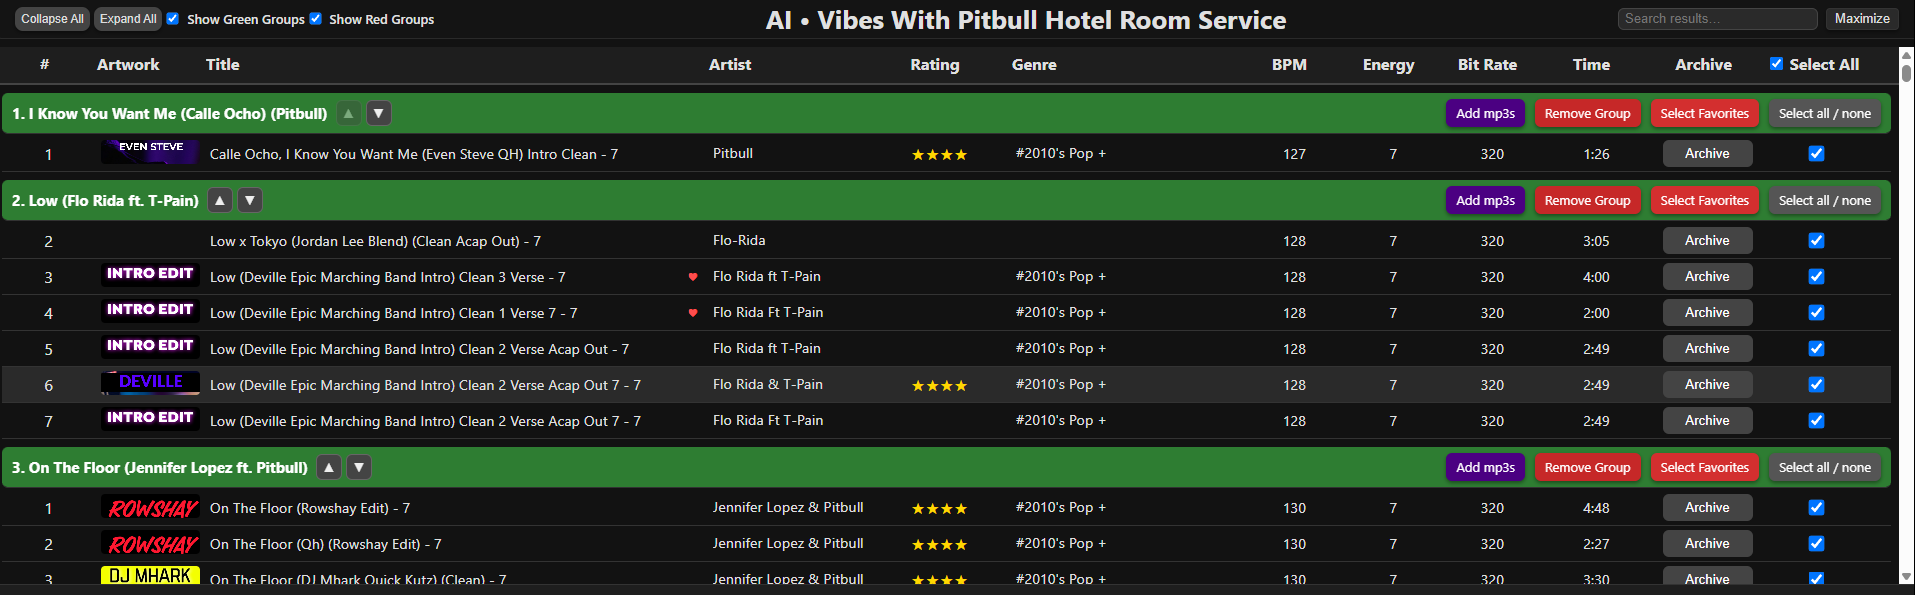Click the up arrow for the On The Floor group
1915x595 pixels.
click(328, 467)
